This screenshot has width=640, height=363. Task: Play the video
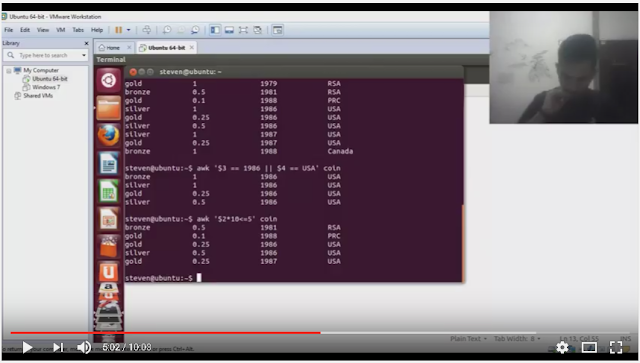click(27, 347)
